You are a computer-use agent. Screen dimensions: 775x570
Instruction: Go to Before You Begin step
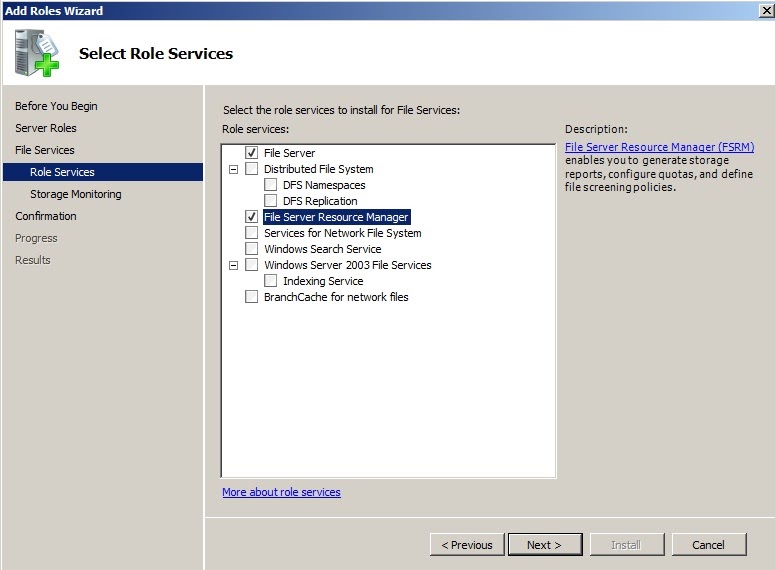pyautogui.click(x=56, y=106)
